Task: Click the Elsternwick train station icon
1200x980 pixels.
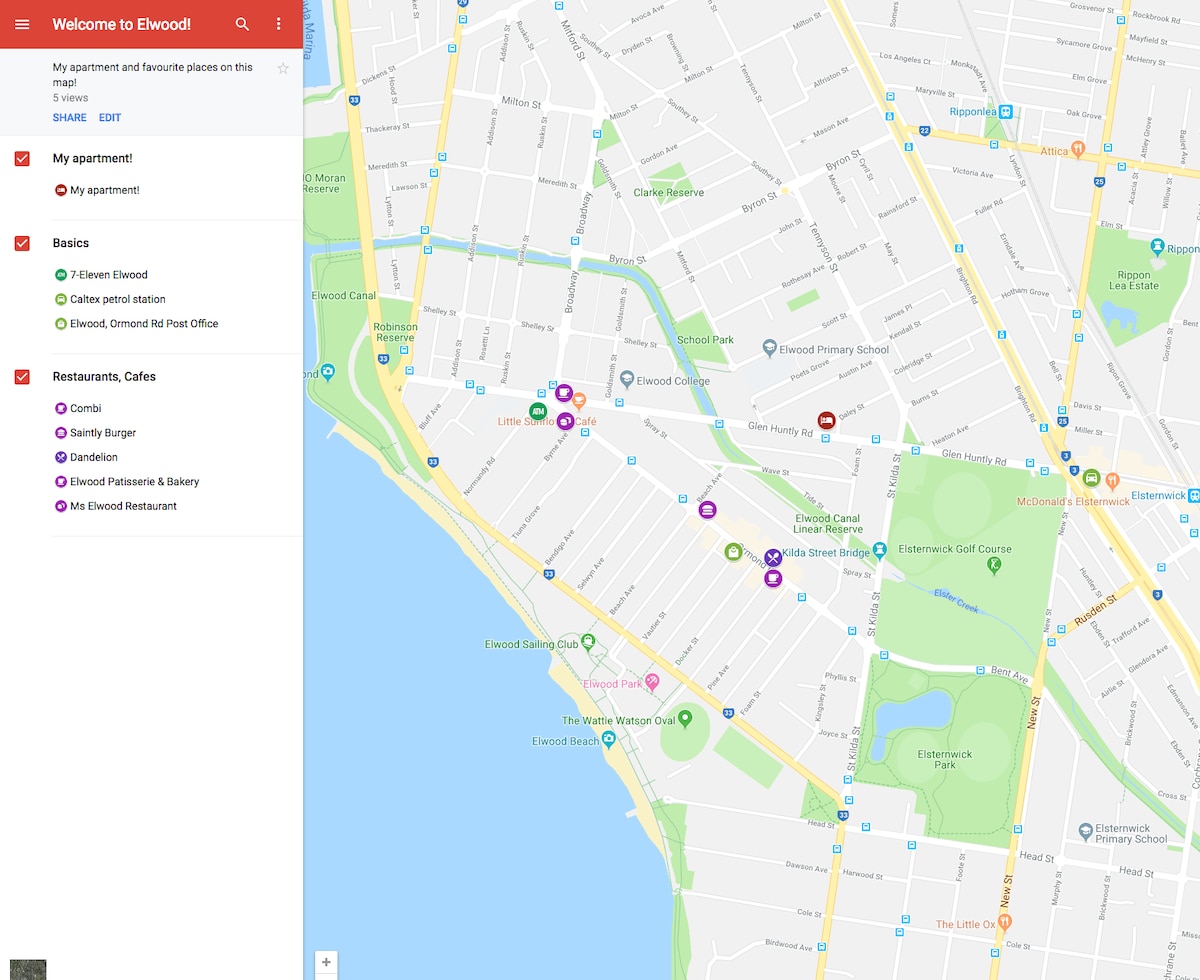Action: 1194,495
